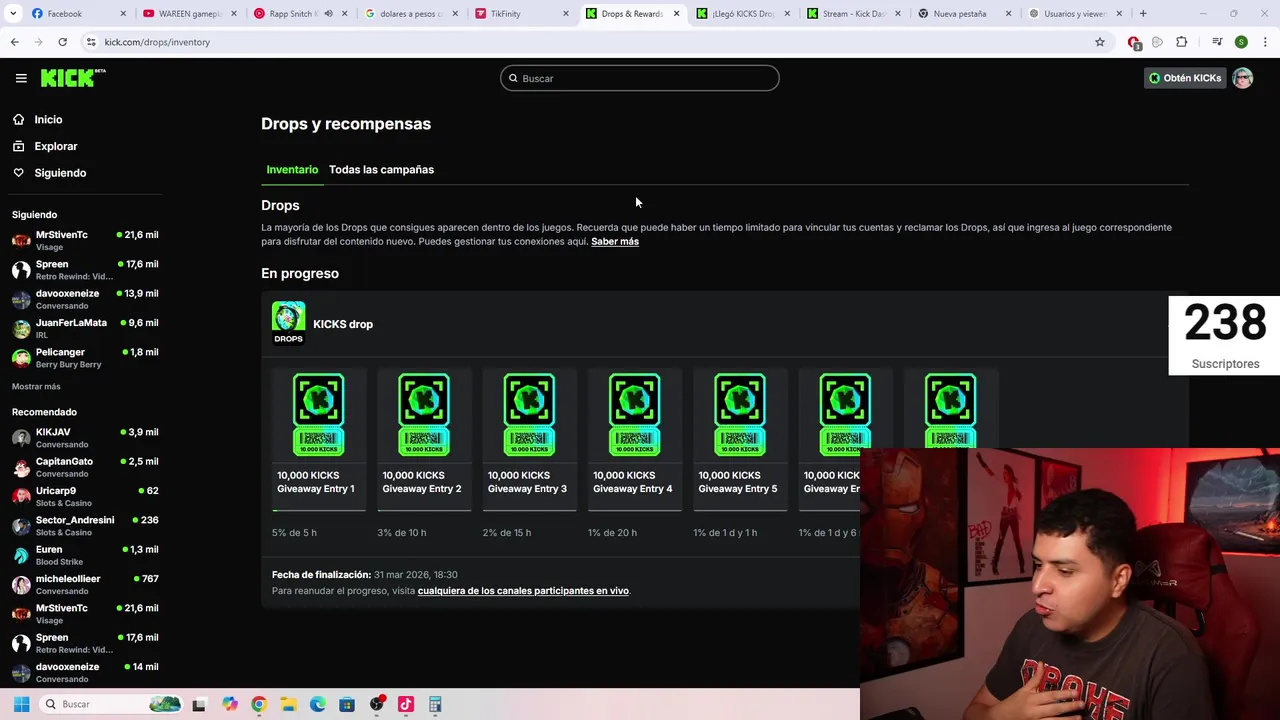Click the address bar URL kick.com/drops/inventory
Viewport: 1280px width, 720px height.
tap(157, 42)
